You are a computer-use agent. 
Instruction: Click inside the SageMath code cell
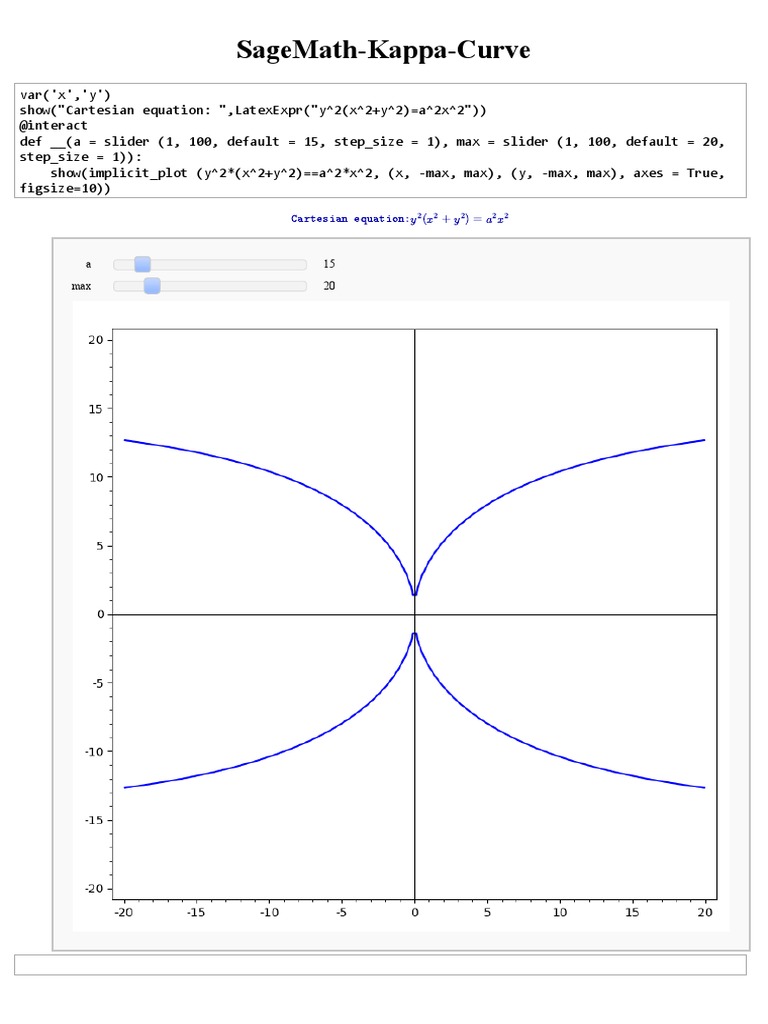380,140
